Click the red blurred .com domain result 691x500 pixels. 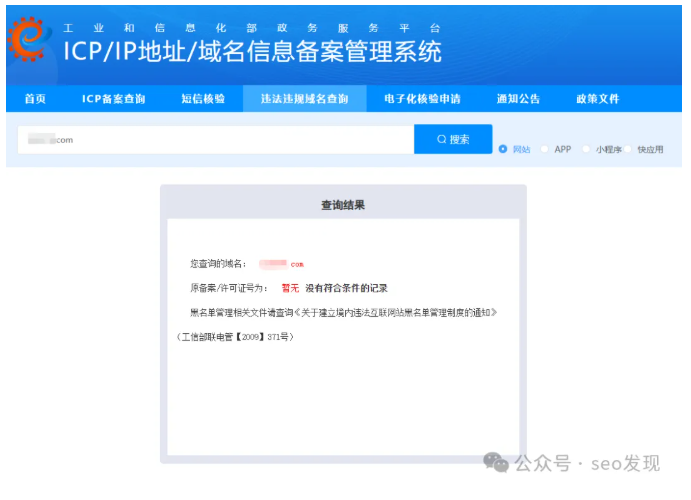pos(282,264)
